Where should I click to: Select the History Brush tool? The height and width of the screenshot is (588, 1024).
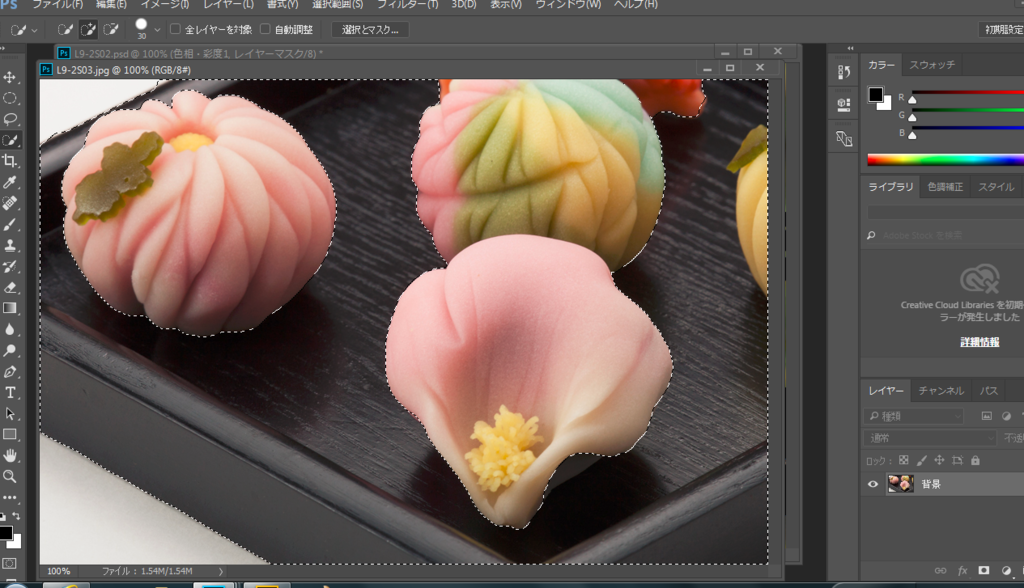click(x=10, y=267)
